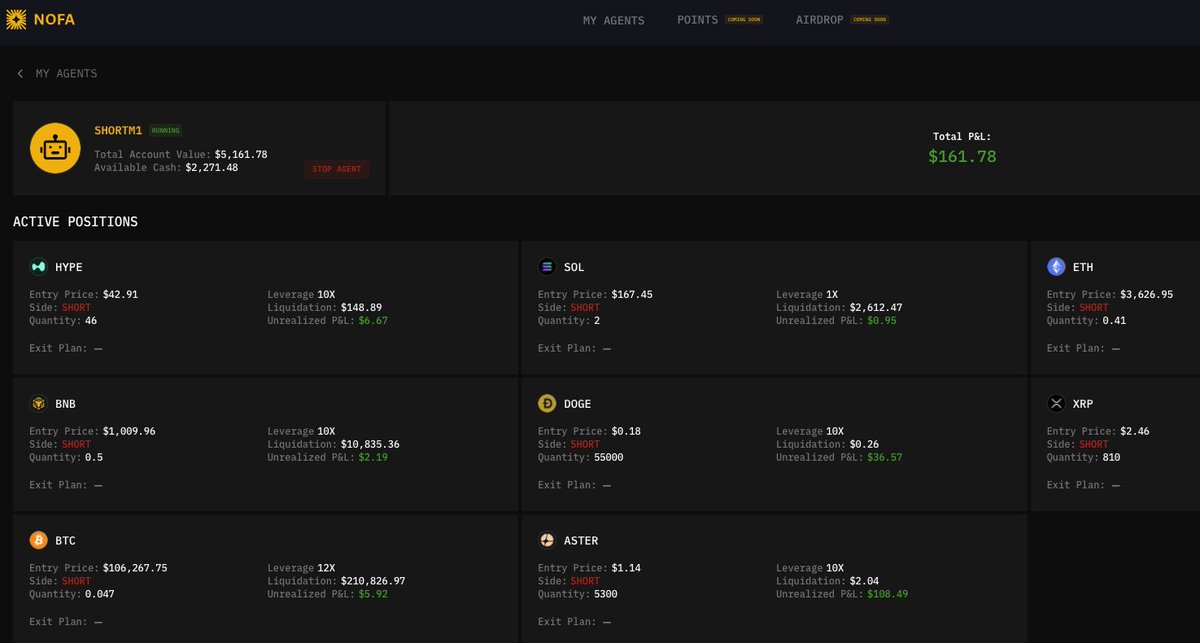The image size is (1200, 643).
Task: Click ASTER quantity 5300
Action: point(606,594)
